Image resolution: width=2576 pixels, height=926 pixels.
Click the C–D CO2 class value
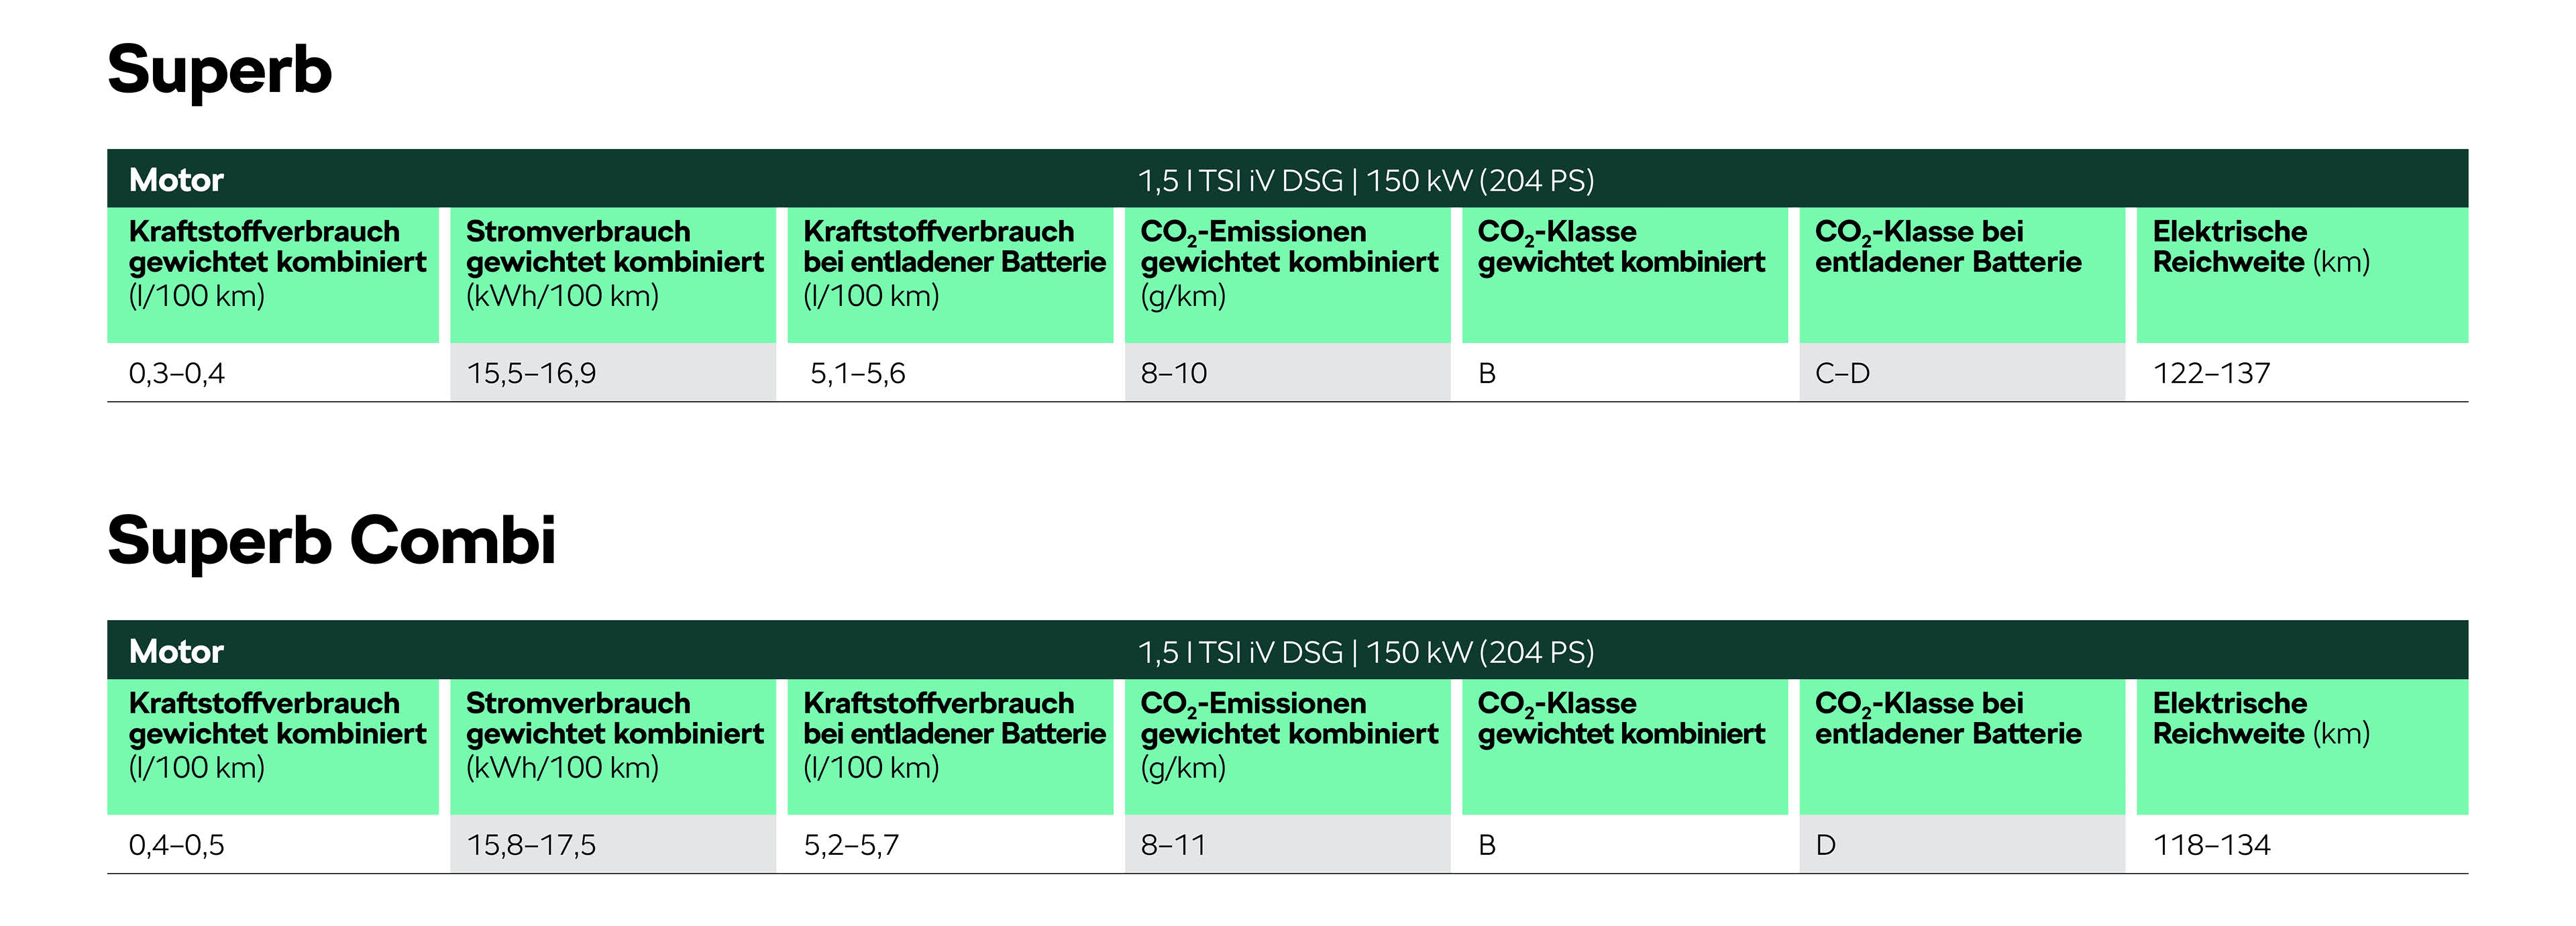click(1842, 374)
